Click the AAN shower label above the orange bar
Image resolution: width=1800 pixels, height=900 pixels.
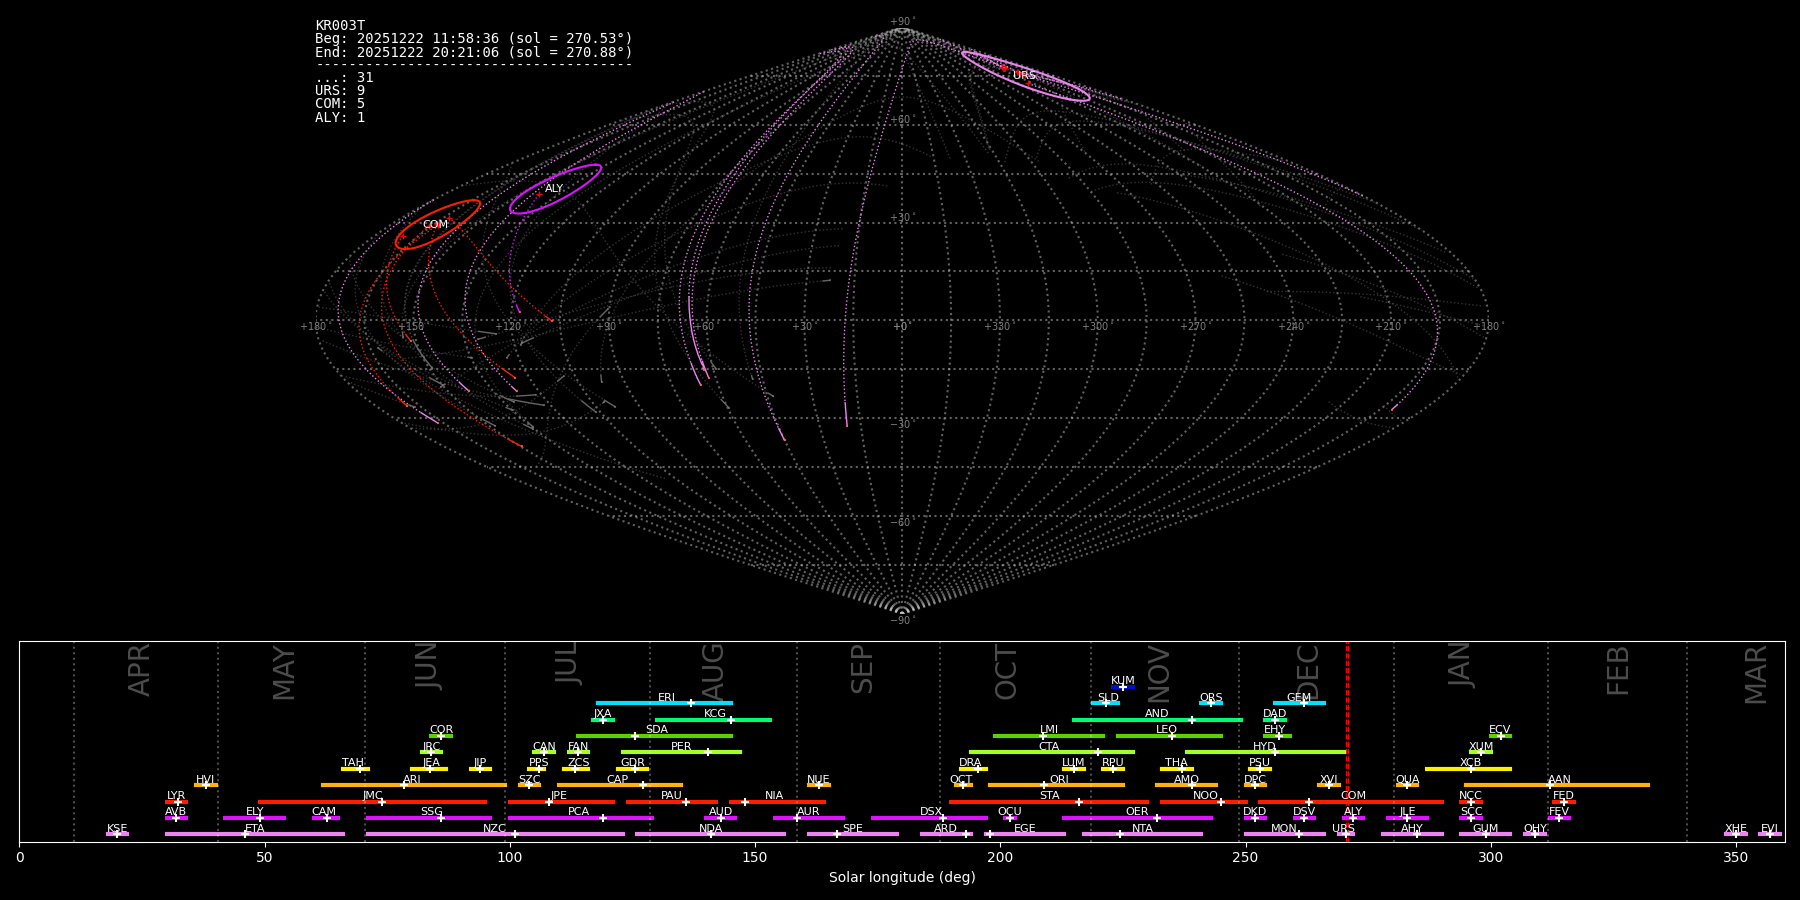point(1559,780)
